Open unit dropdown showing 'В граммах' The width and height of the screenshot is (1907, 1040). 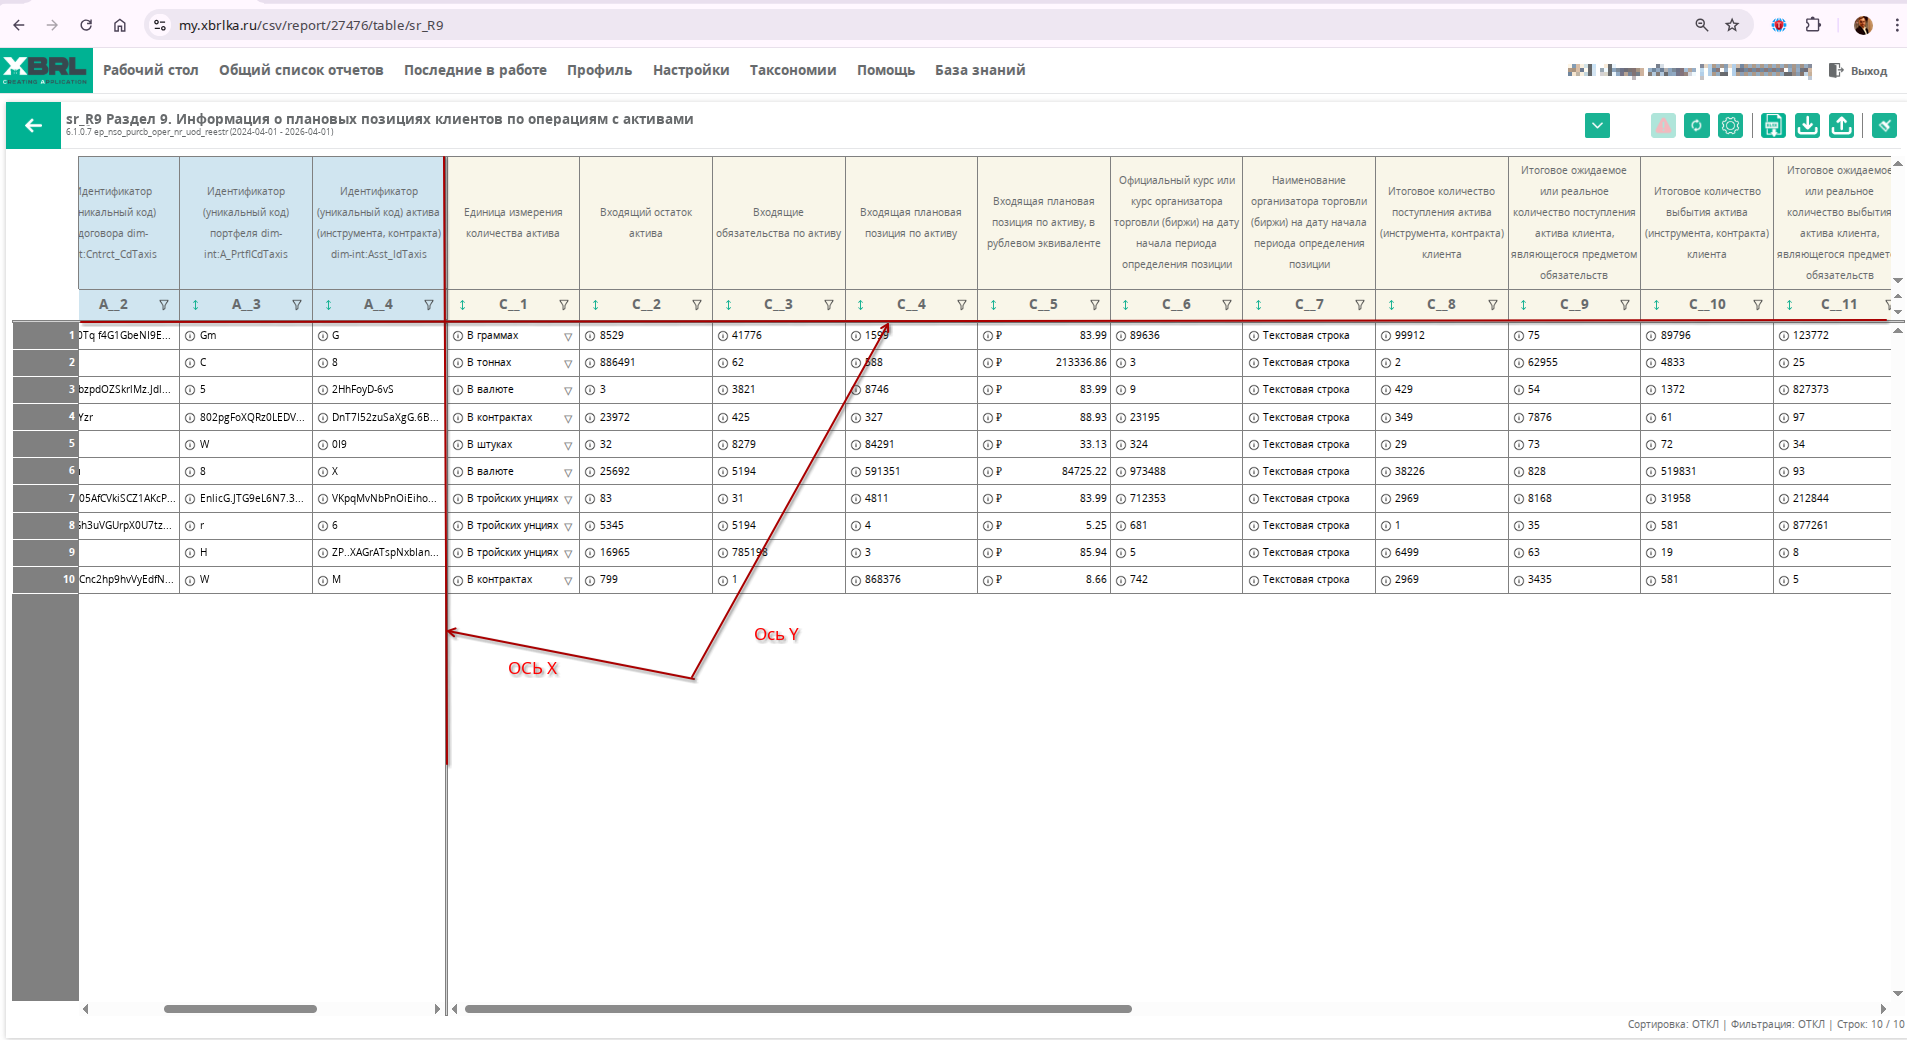click(567, 337)
